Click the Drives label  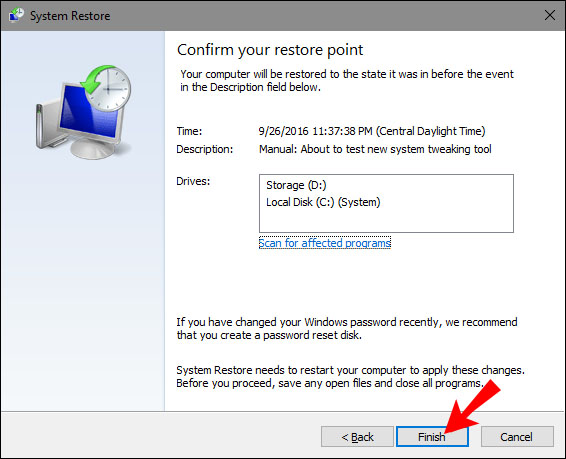[193, 181]
